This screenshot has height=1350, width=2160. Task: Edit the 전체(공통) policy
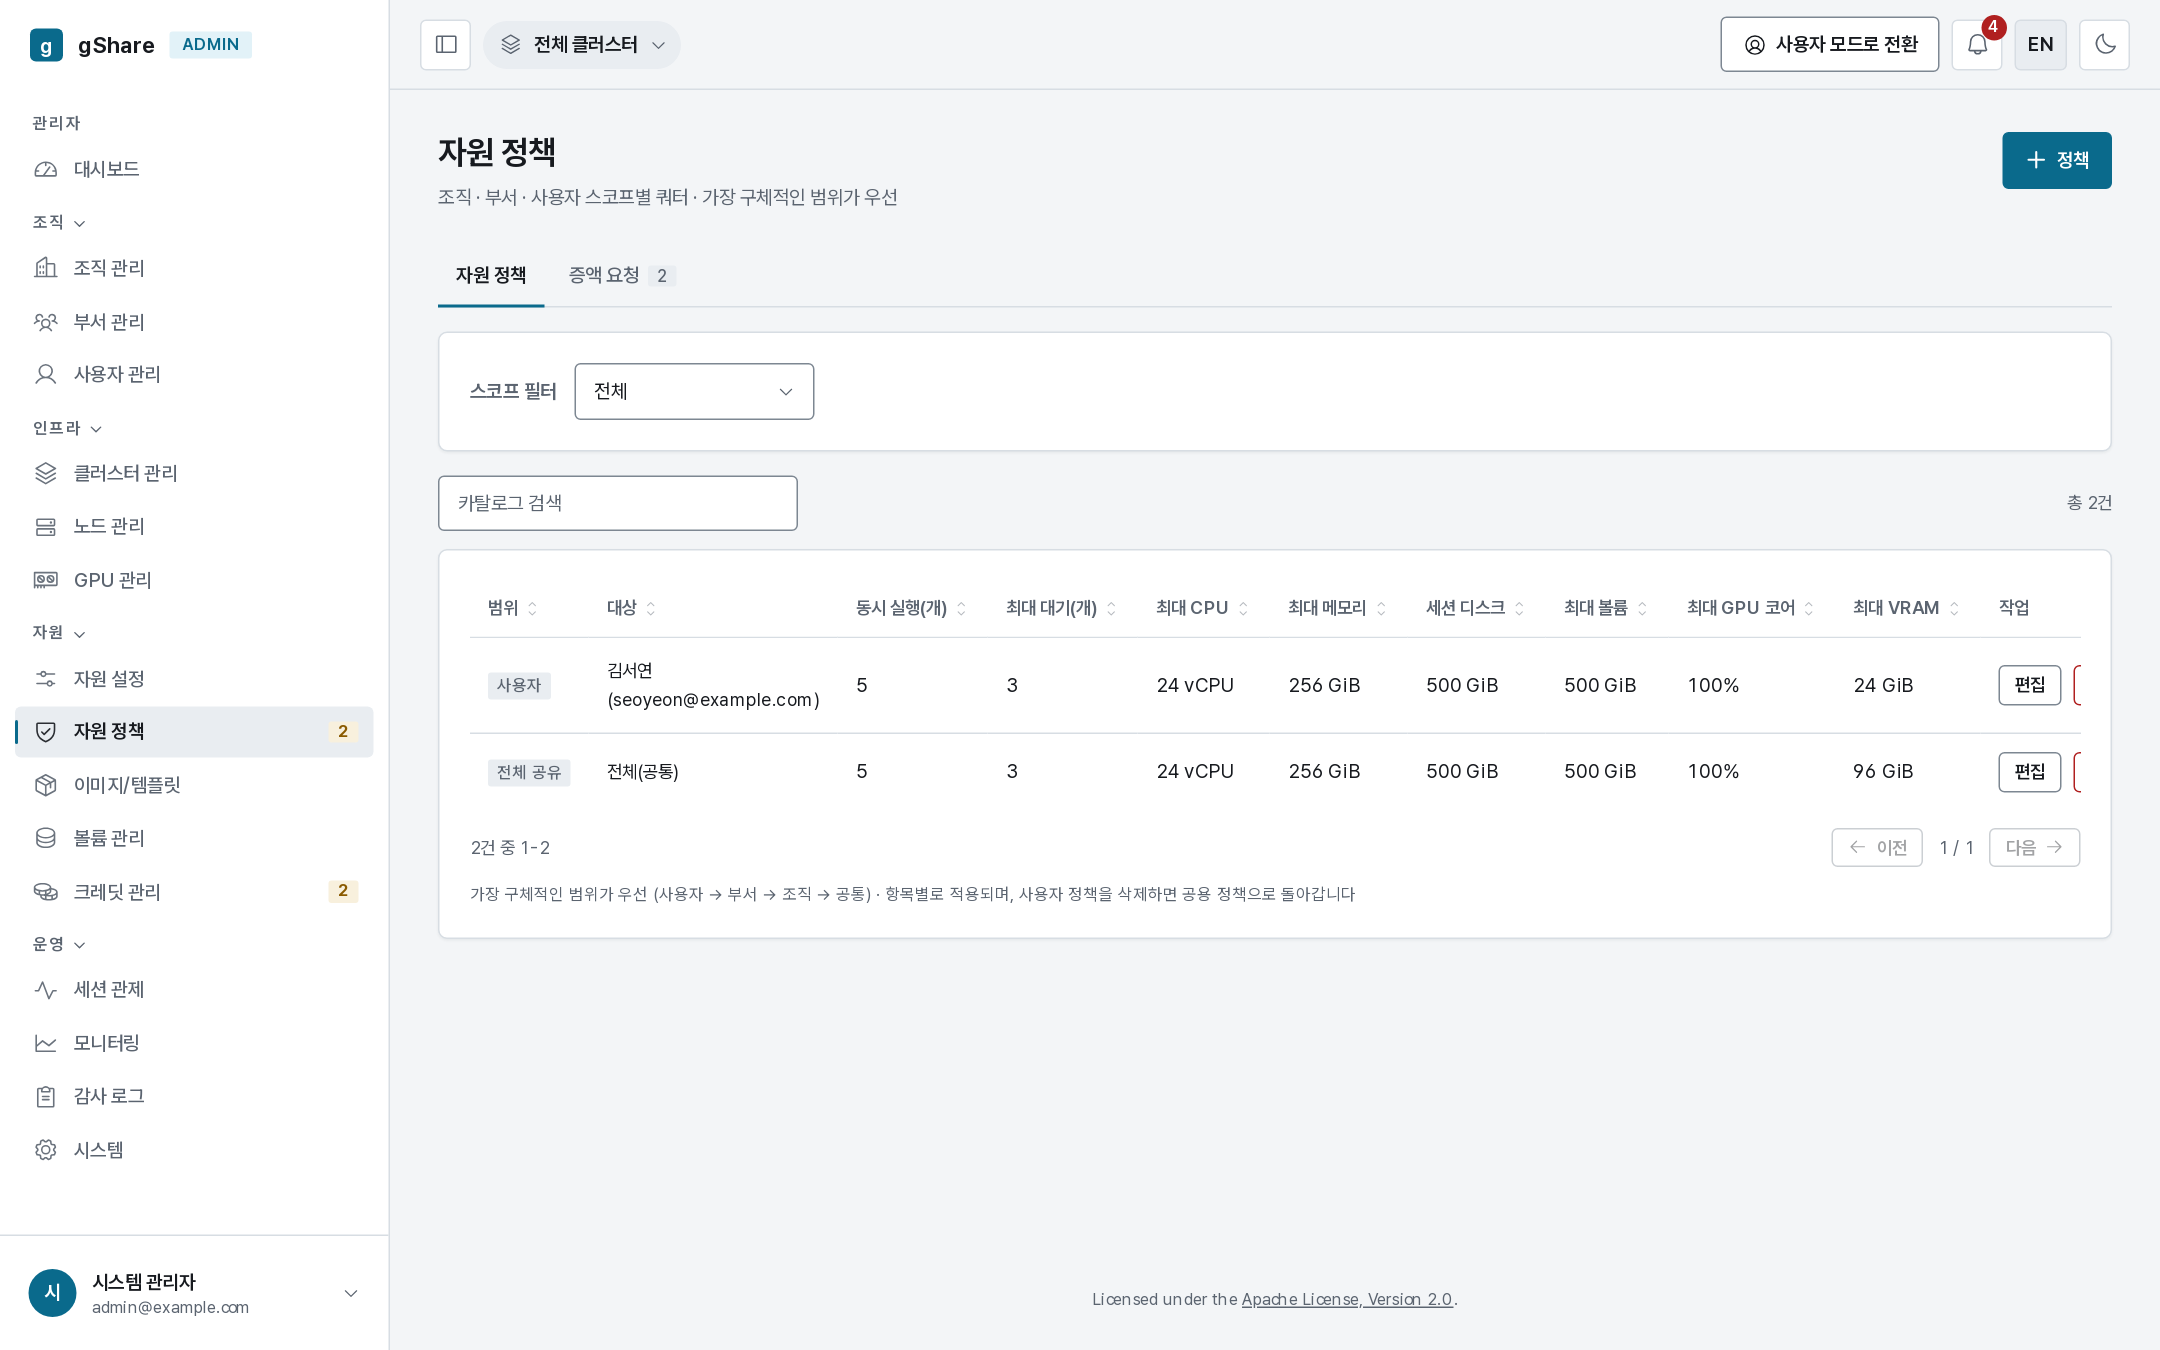click(x=2029, y=772)
